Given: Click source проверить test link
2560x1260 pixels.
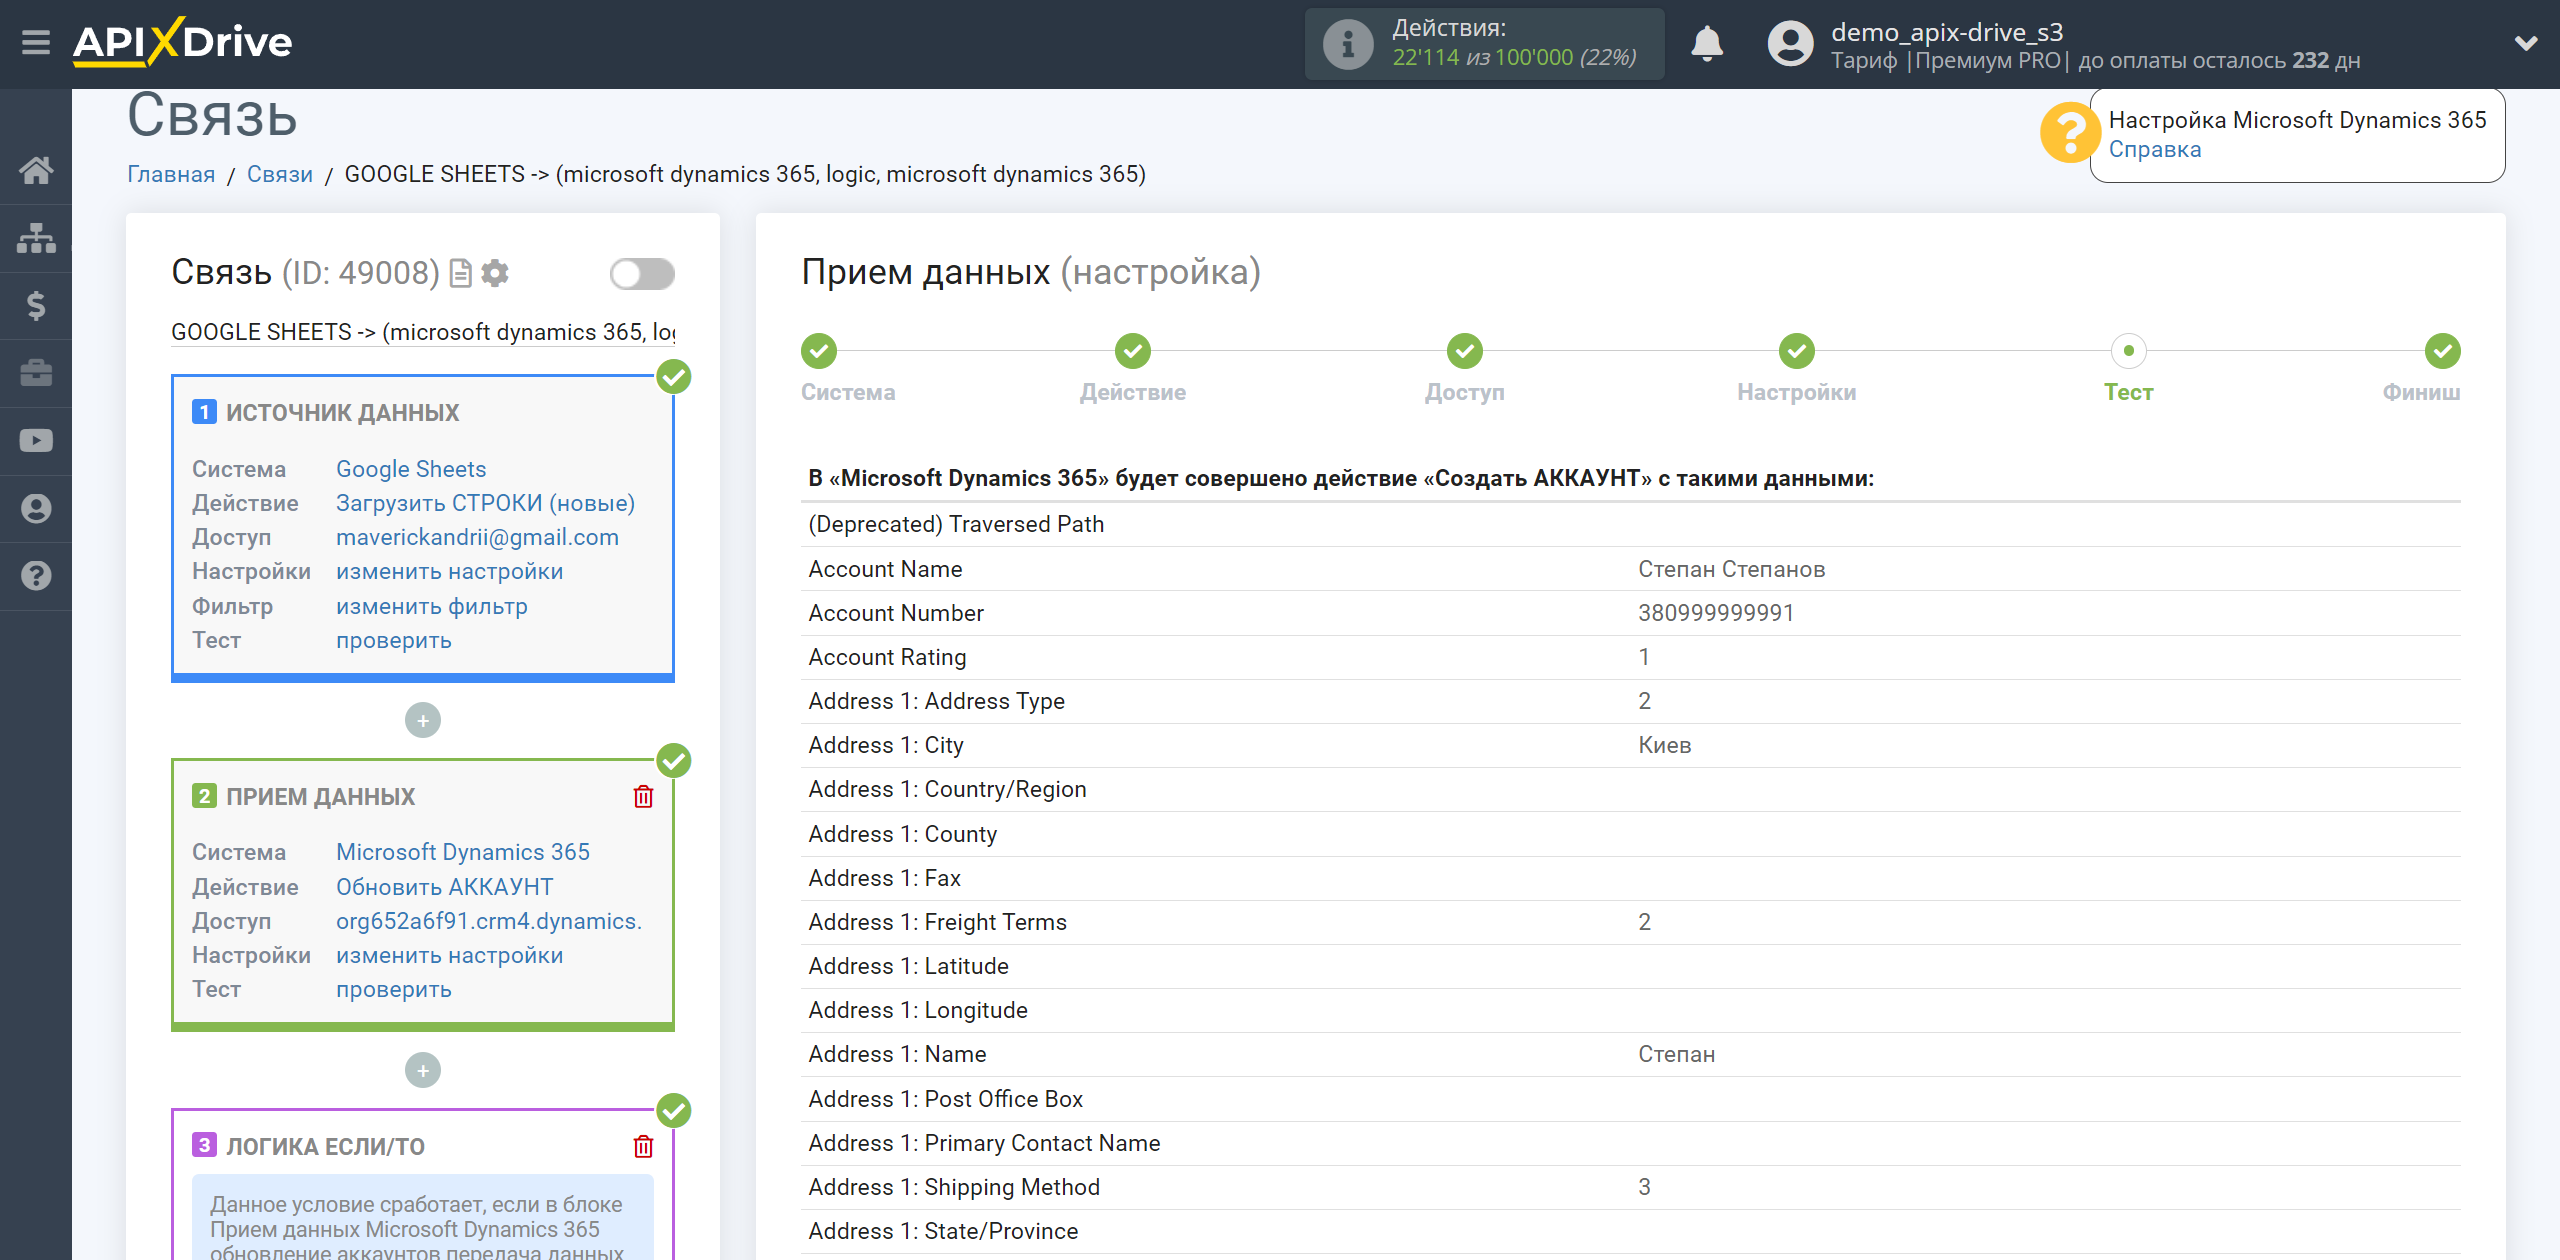Looking at the screenshot, I should pos(393,640).
